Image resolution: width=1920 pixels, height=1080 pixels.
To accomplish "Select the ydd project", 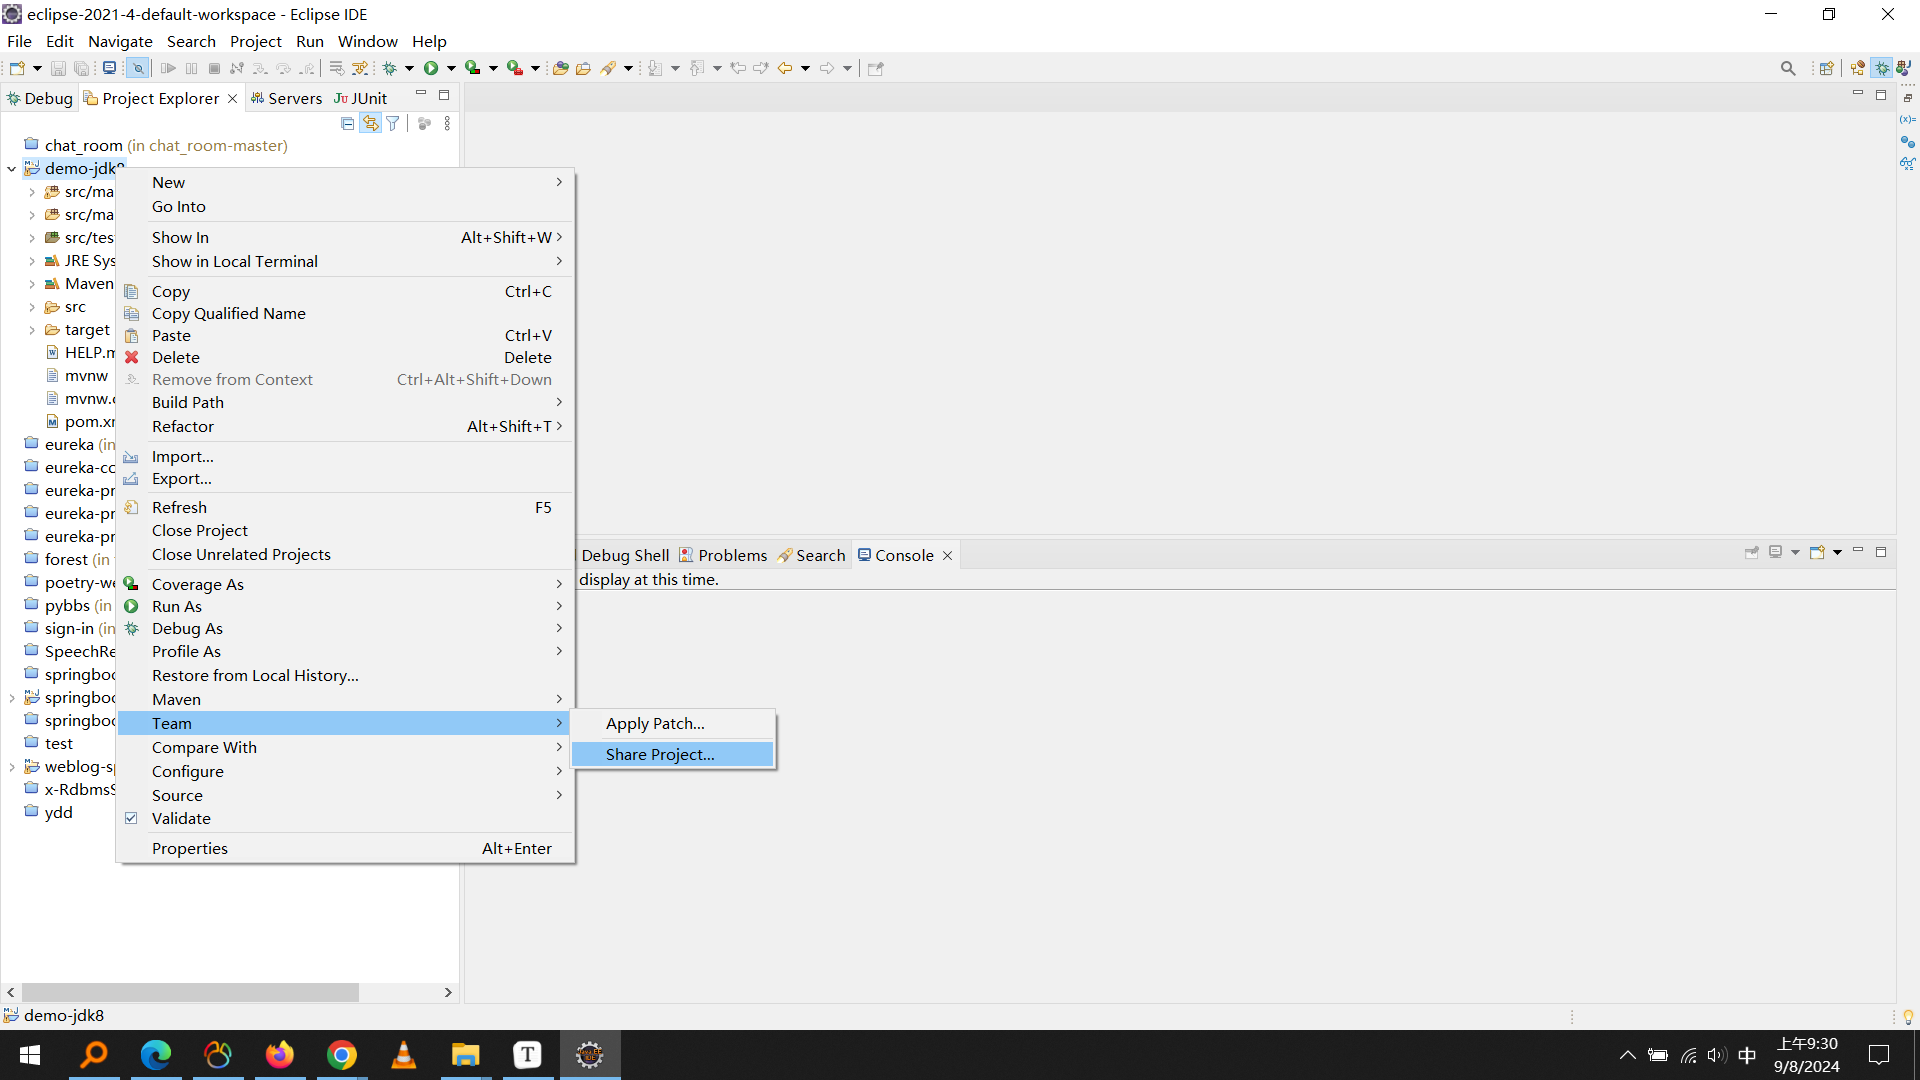I will pyautogui.click(x=58, y=812).
